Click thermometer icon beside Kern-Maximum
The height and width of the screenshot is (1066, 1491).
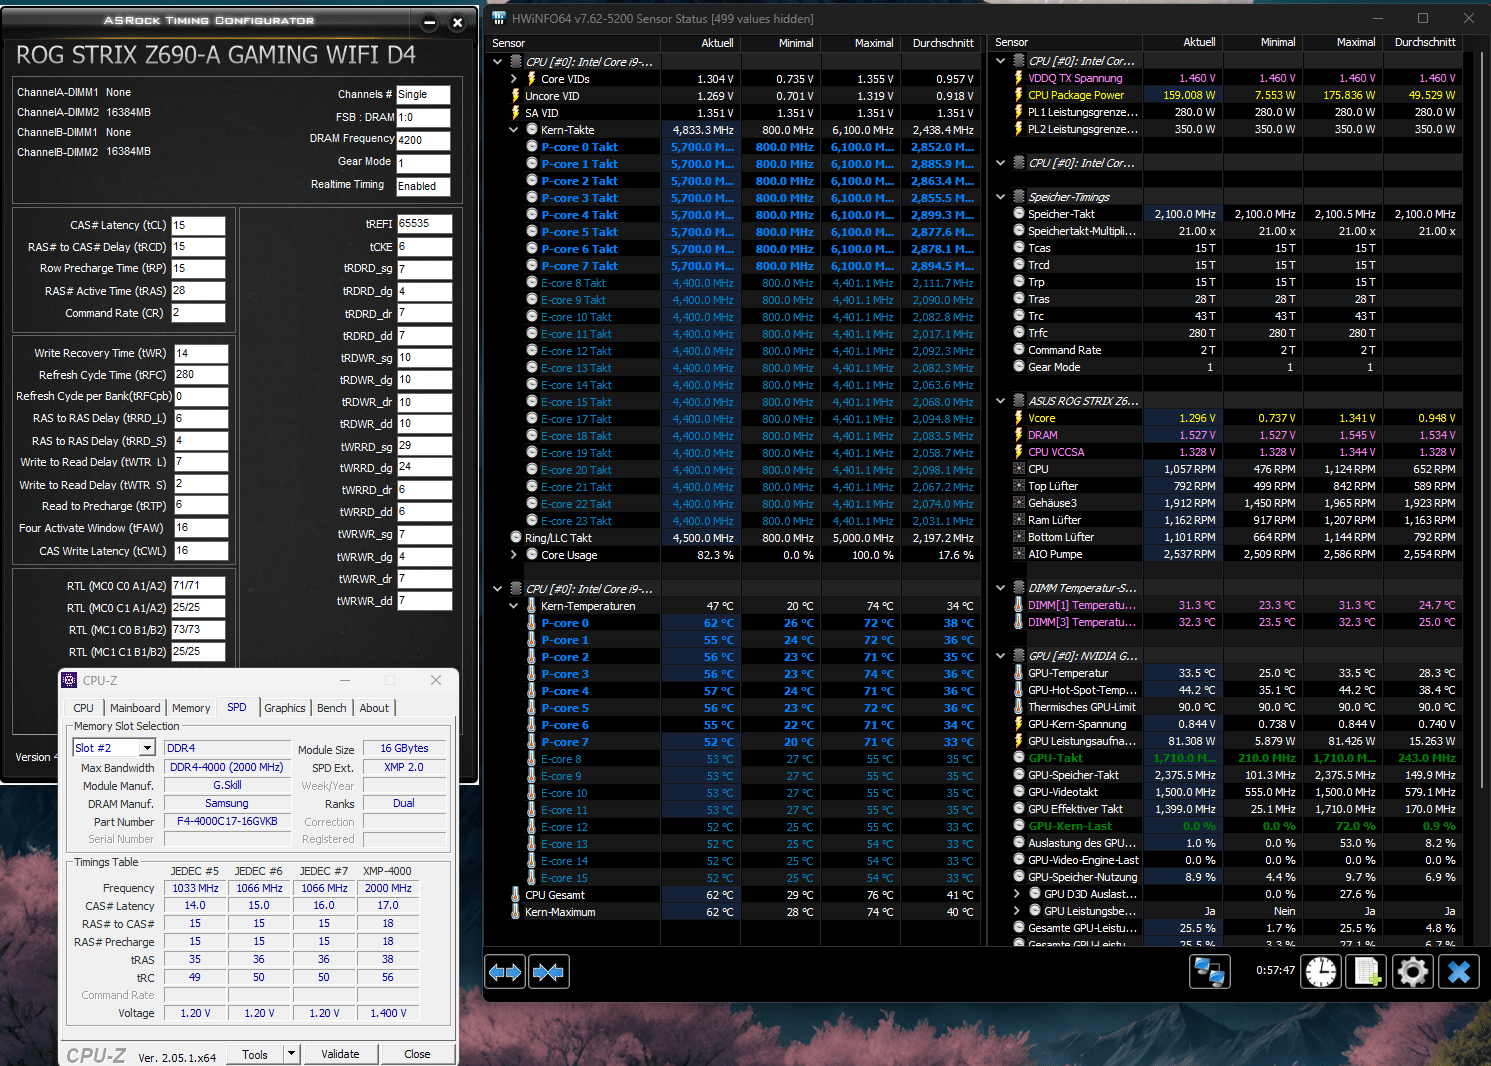(x=516, y=911)
